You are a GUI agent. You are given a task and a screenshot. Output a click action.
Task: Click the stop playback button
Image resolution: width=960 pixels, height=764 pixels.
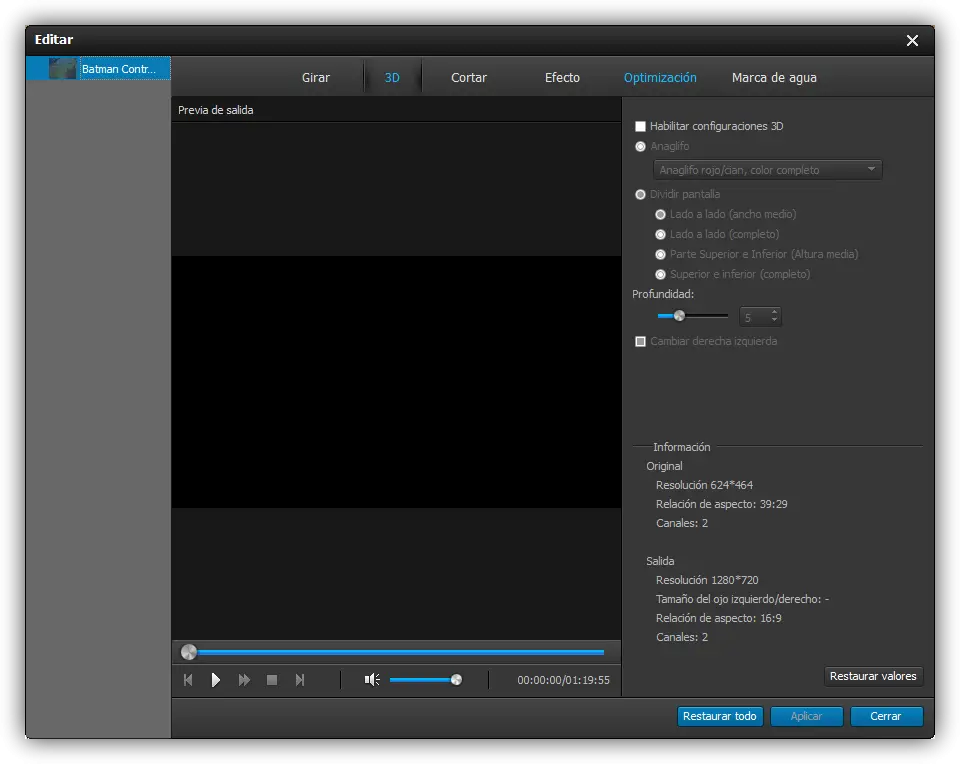pyautogui.click(x=271, y=680)
